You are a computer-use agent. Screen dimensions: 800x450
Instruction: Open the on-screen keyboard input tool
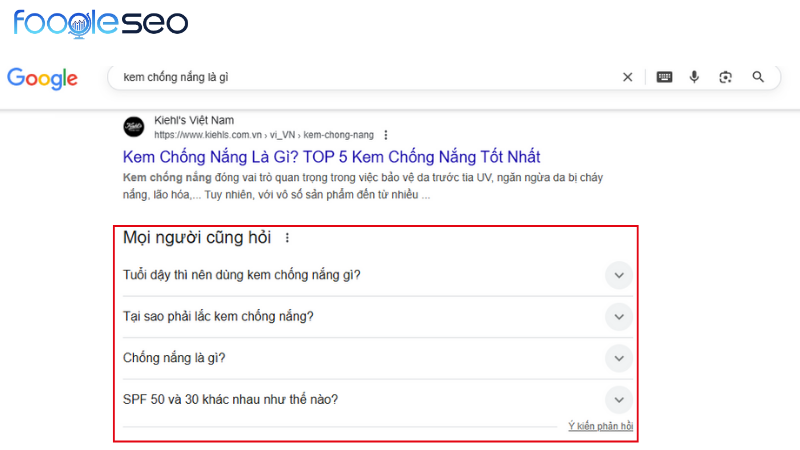664,77
